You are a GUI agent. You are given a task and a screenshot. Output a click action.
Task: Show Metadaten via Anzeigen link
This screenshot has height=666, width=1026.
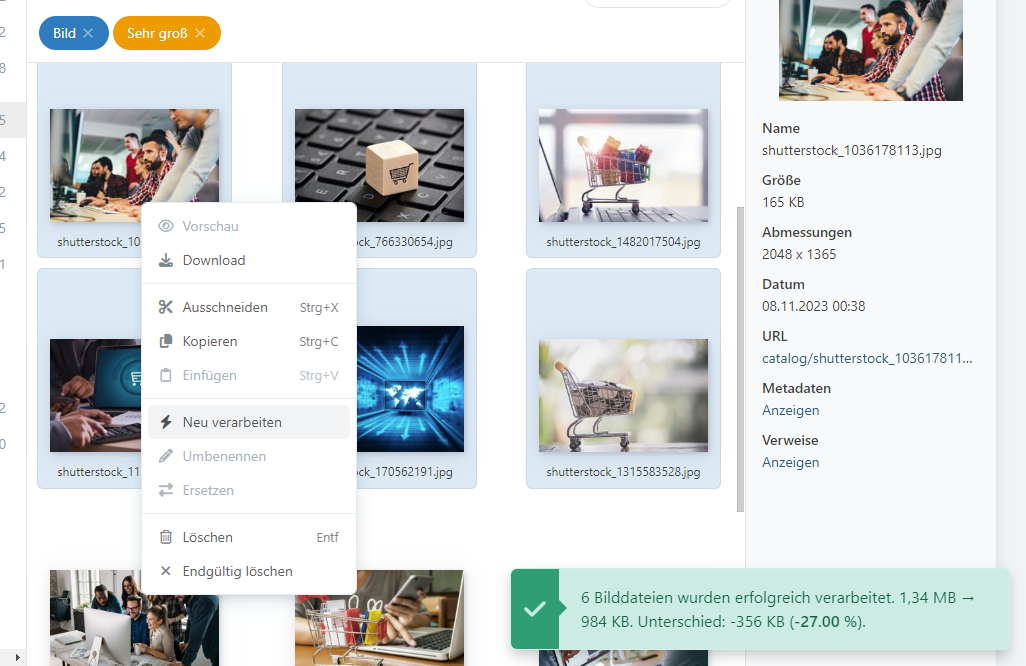tap(790, 410)
